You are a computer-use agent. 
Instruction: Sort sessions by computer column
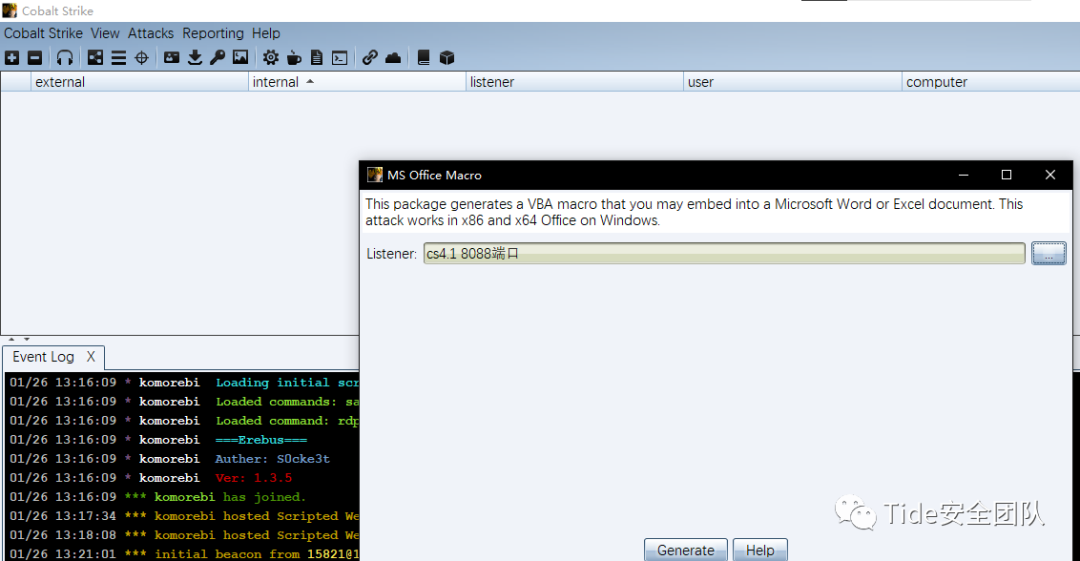pyautogui.click(x=990, y=82)
